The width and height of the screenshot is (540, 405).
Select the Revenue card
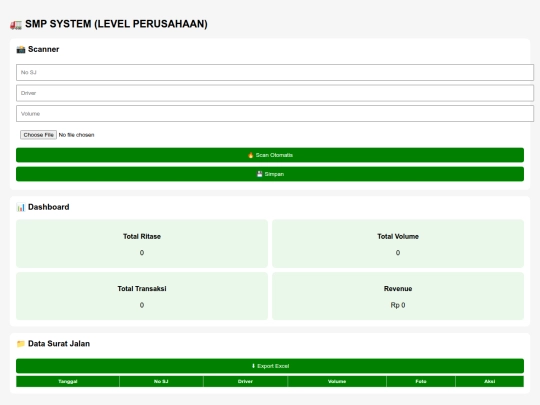398,296
